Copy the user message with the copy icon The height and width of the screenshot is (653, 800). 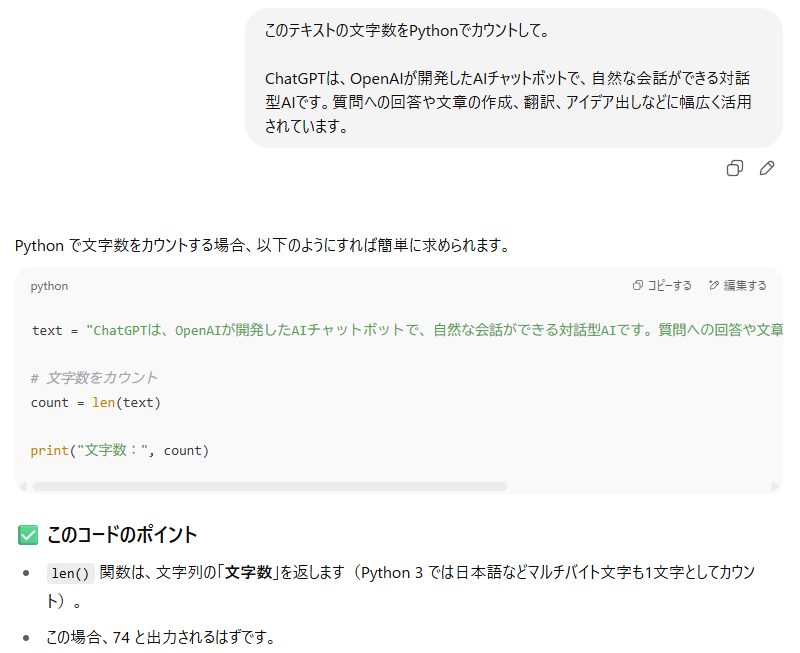tap(735, 168)
